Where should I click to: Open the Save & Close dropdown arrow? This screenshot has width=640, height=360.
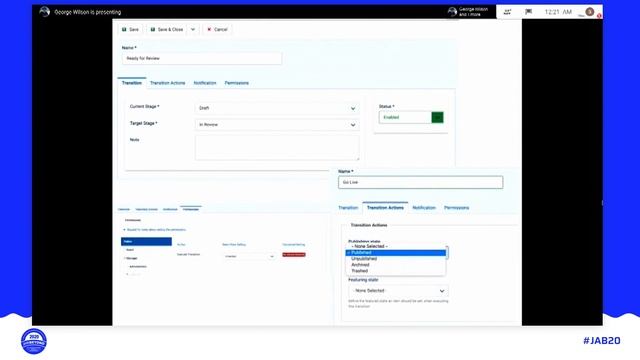pyautogui.click(x=193, y=29)
